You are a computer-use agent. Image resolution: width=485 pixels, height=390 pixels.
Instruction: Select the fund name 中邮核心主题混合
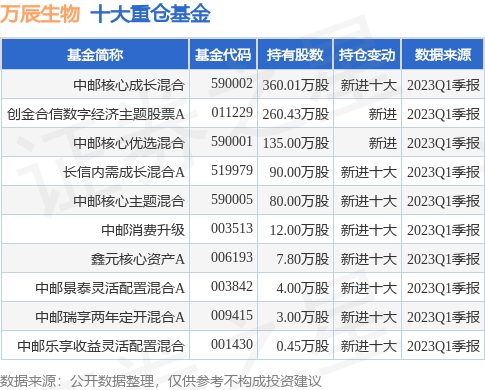click(129, 201)
